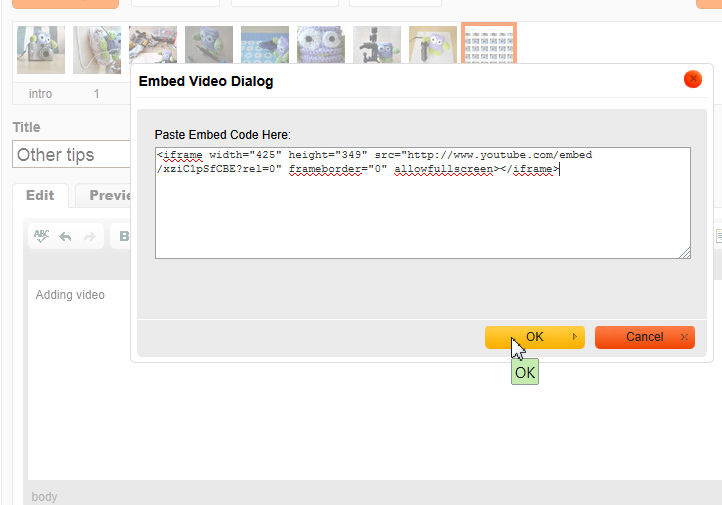Select the blue-background owl thumbnail
Image resolution: width=722 pixels, height=505 pixels.
(265, 45)
